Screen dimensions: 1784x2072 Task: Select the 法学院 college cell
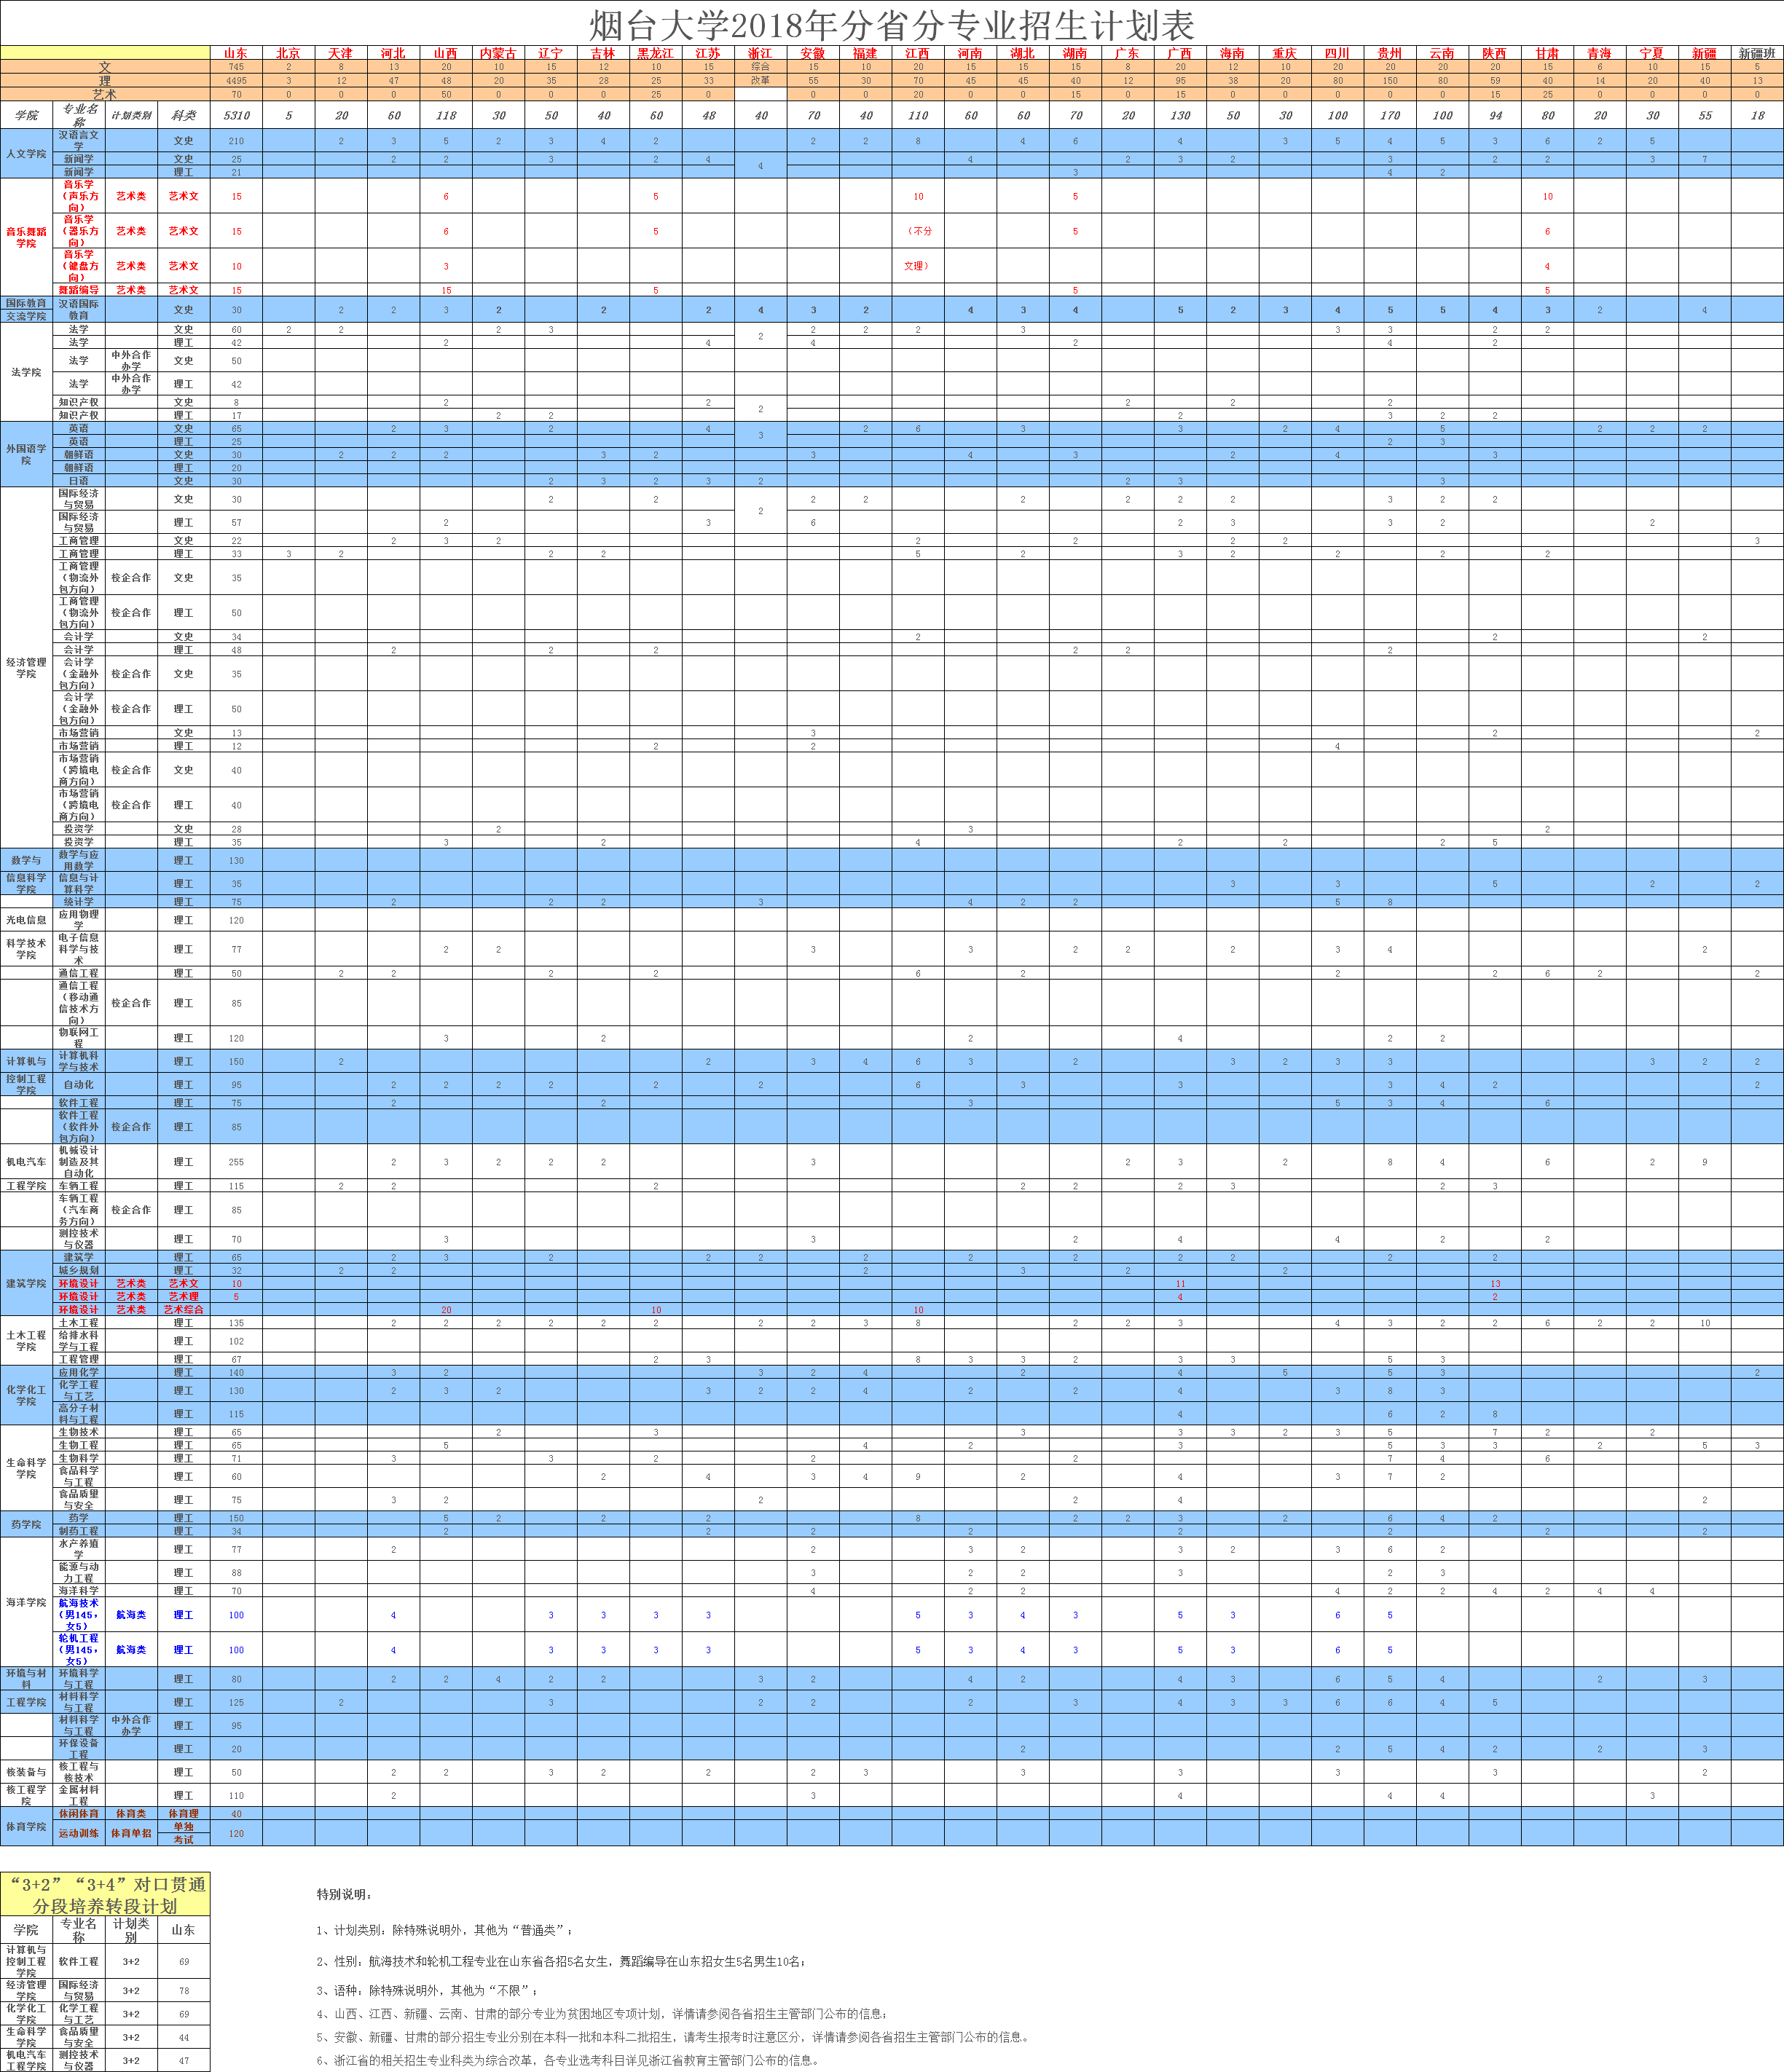(26, 372)
